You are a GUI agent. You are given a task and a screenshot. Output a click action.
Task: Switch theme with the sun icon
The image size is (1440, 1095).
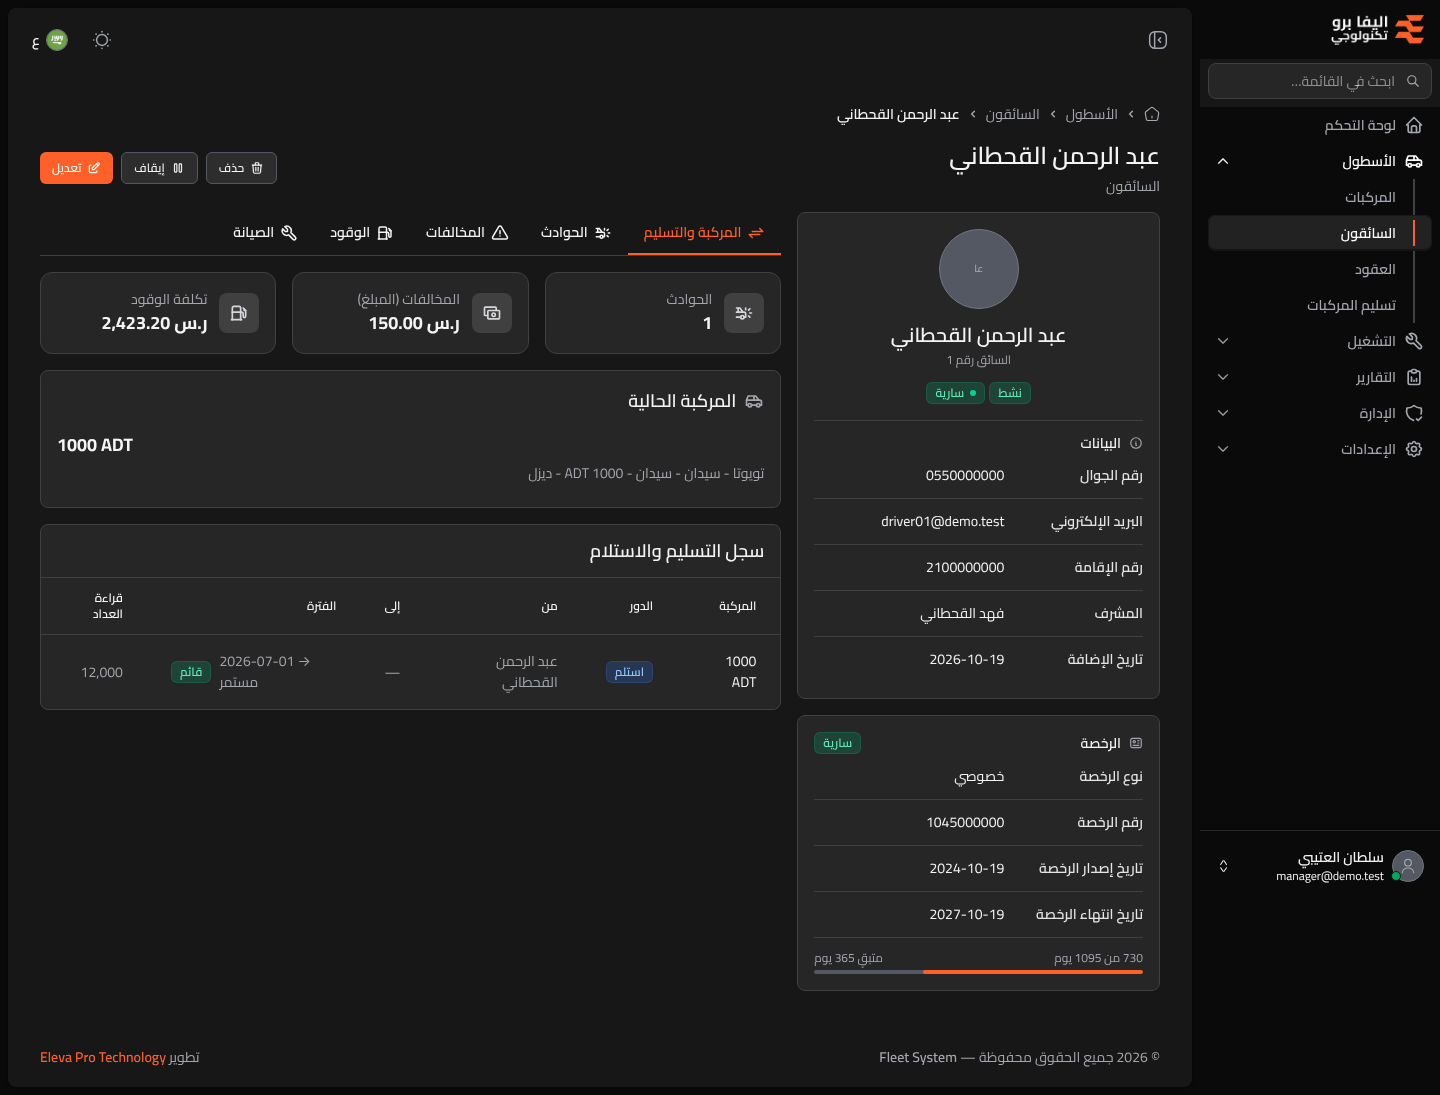point(102,40)
